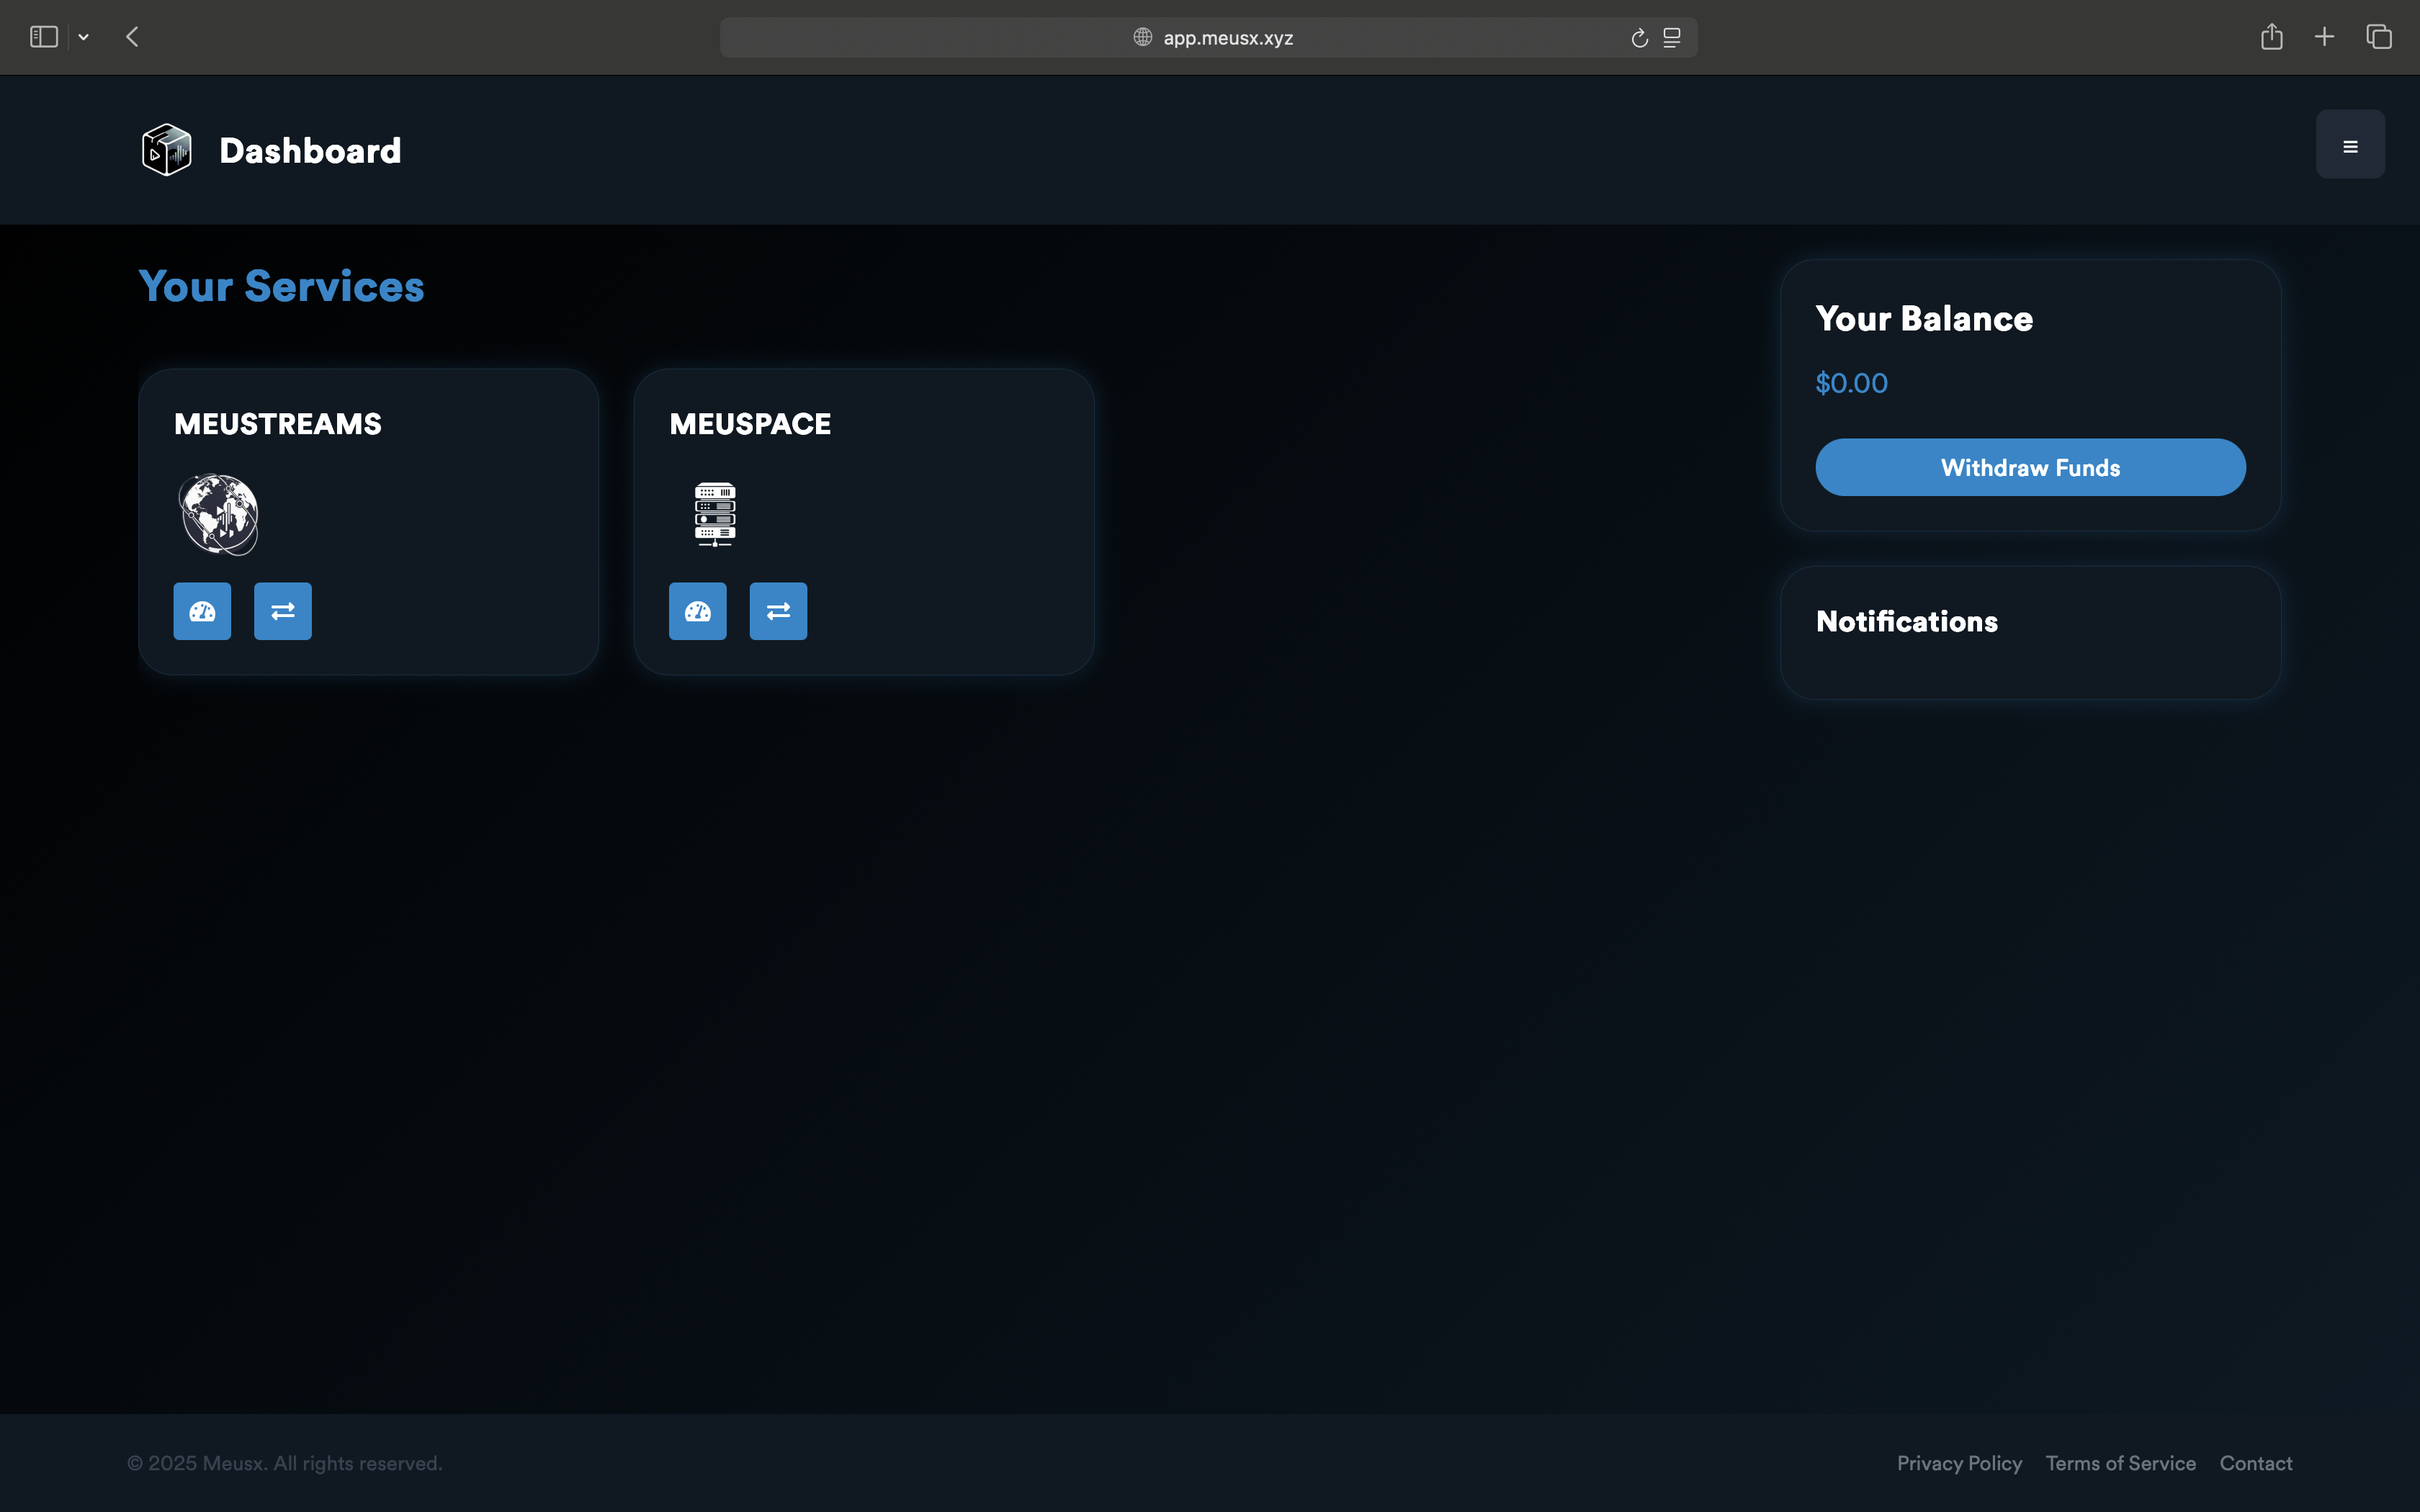Click the MEUSPACE switch arrows button
This screenshot has width=2420, height=1512.
778,611
